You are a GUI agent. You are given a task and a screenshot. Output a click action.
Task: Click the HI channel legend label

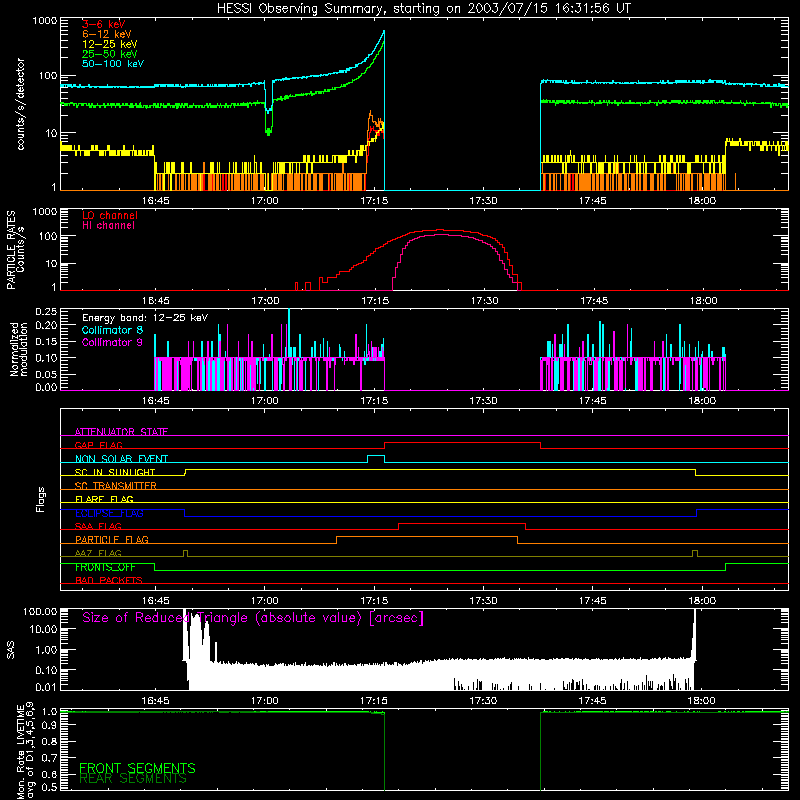[x=108, y=226]
